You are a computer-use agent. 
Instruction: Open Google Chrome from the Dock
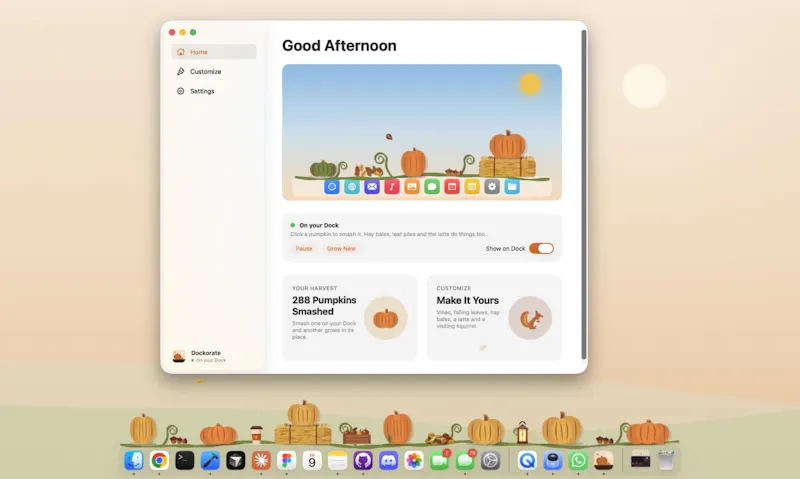pos(159,461)
